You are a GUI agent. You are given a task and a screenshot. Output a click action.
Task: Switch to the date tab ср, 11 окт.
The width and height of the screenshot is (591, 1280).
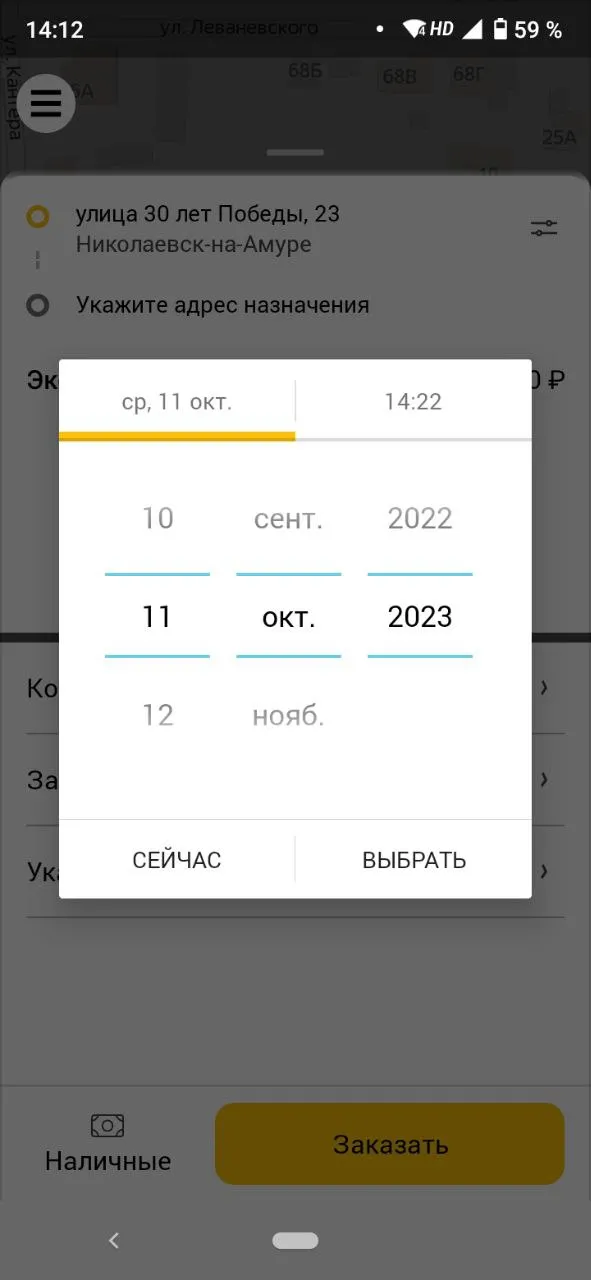(177, 402)
